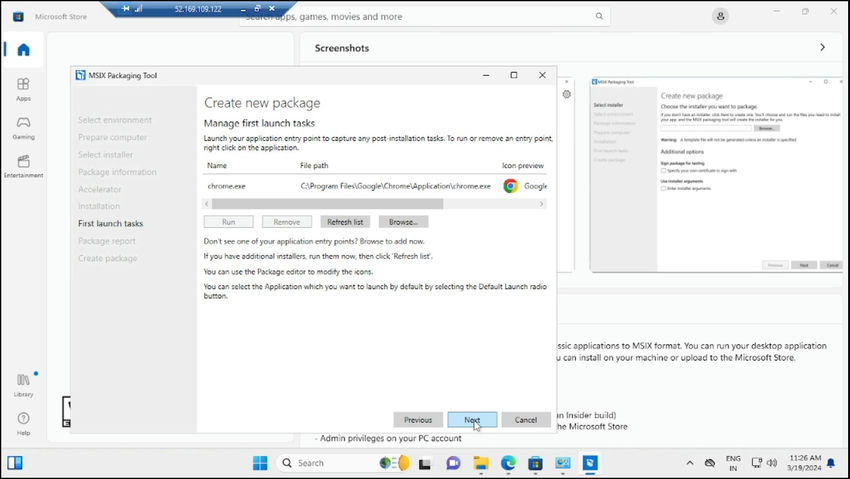850x479 pixels.
Task: Open the Gaming section in Microsoft Store
Action: (x=23, y=128)
